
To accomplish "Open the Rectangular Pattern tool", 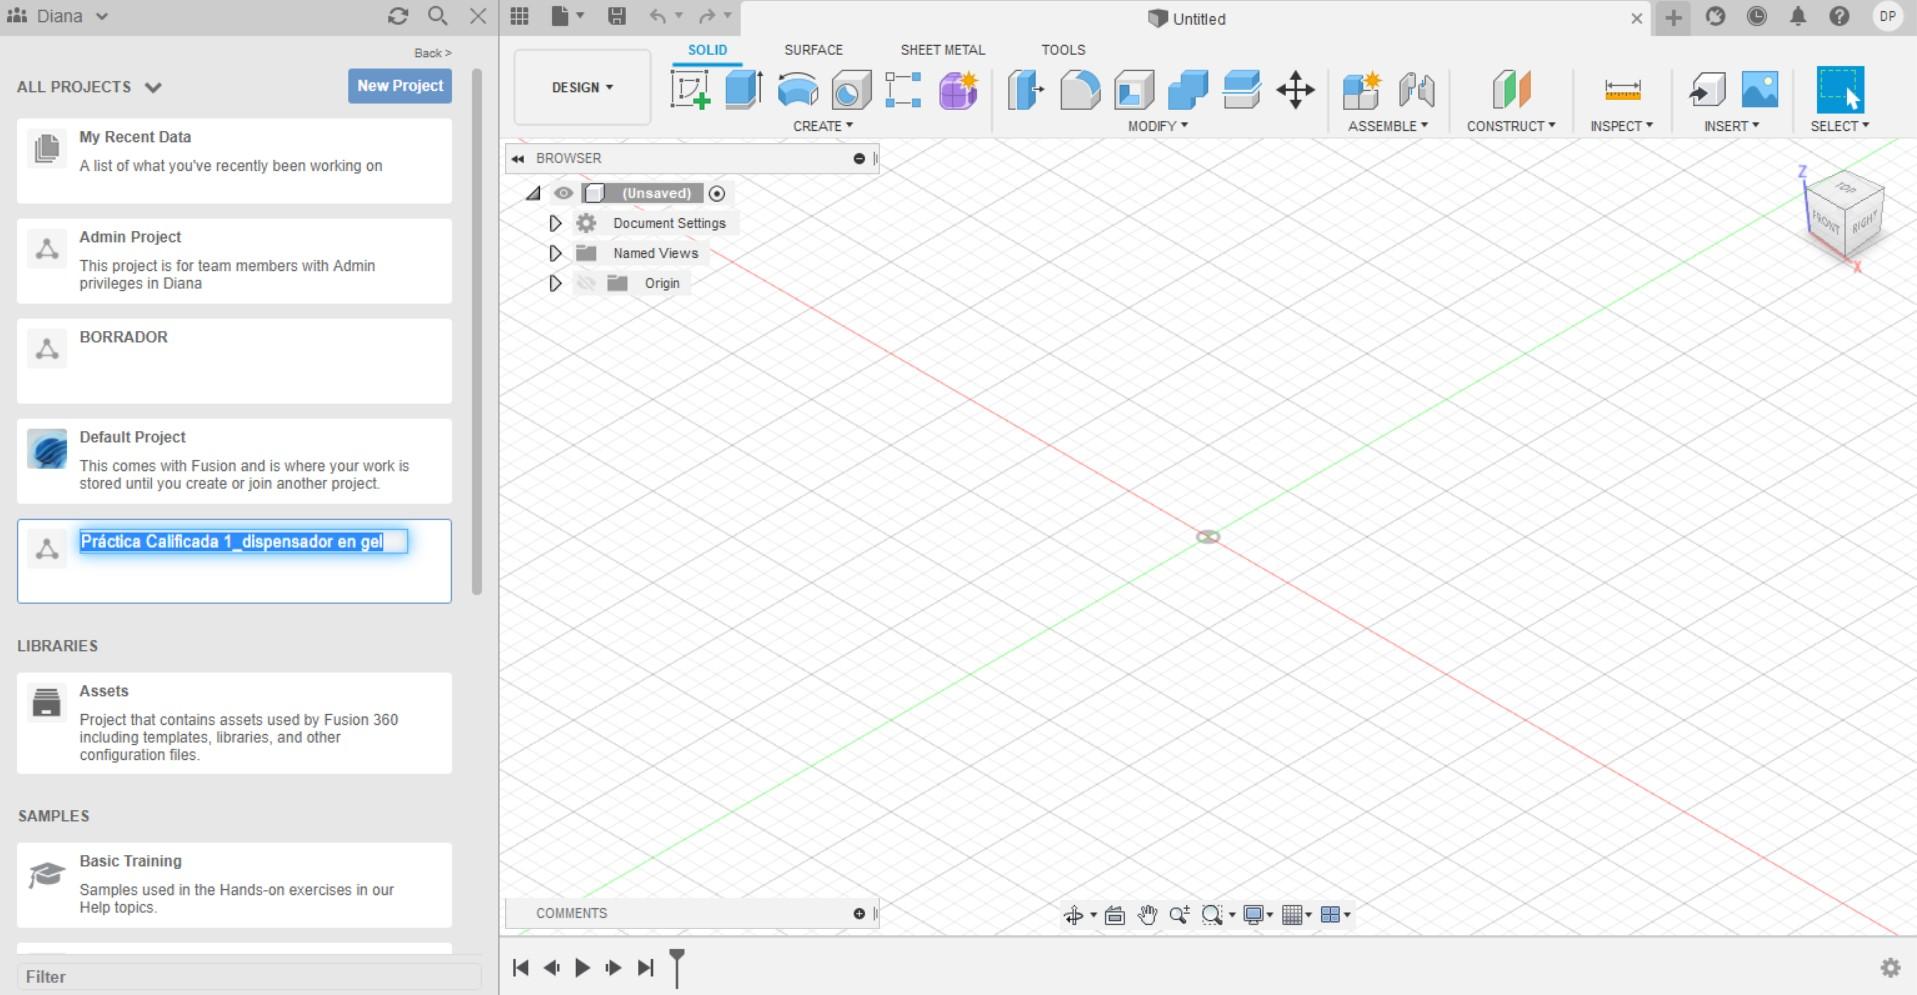I will (903, 90).
